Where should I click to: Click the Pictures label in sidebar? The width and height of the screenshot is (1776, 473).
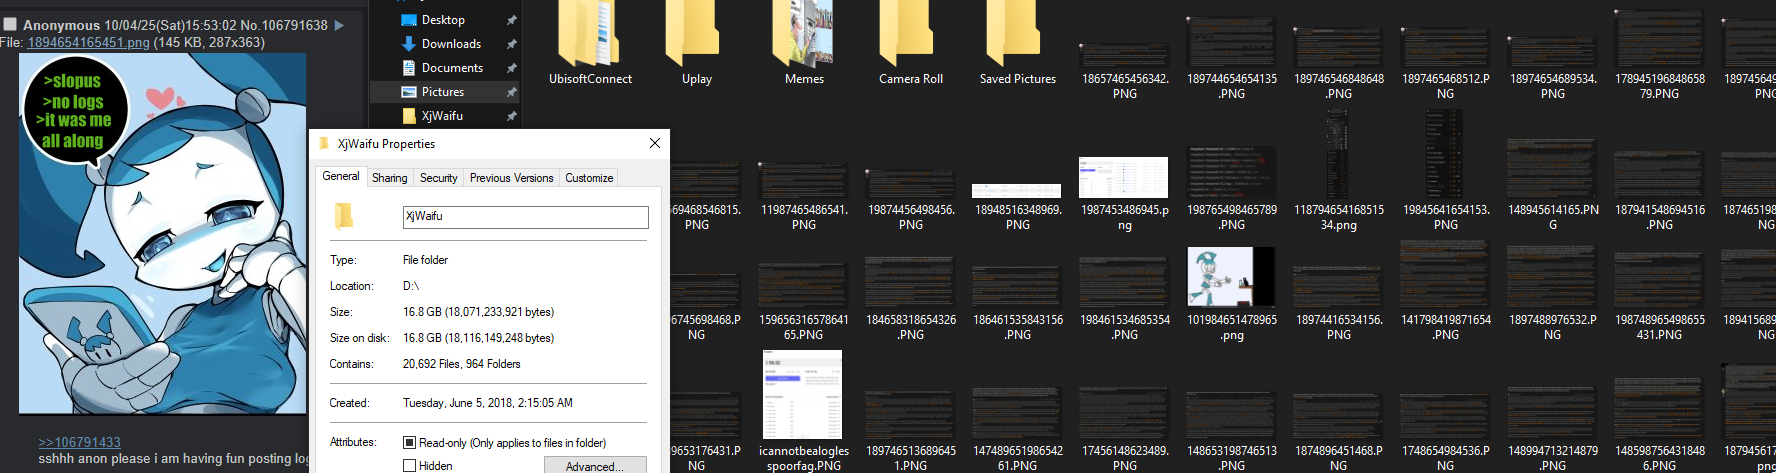pos(443,92)
